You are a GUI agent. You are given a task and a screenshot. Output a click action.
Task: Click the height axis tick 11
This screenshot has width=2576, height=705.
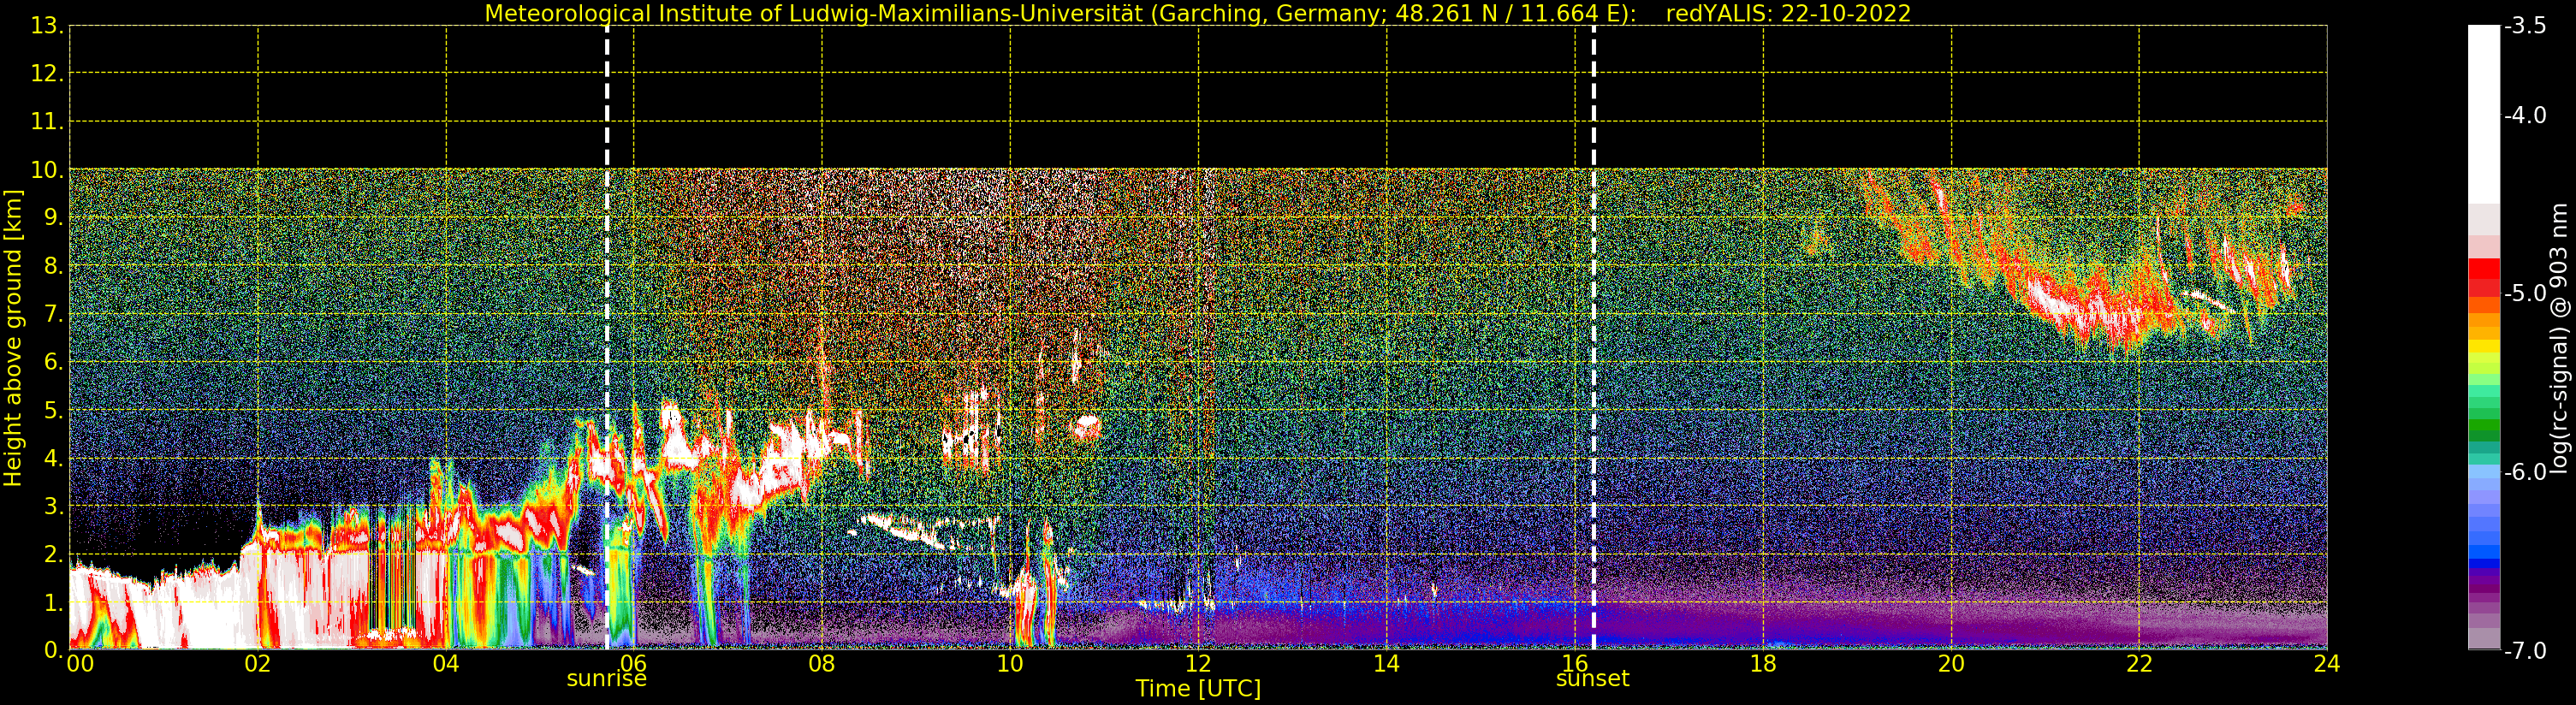(46, 122)
